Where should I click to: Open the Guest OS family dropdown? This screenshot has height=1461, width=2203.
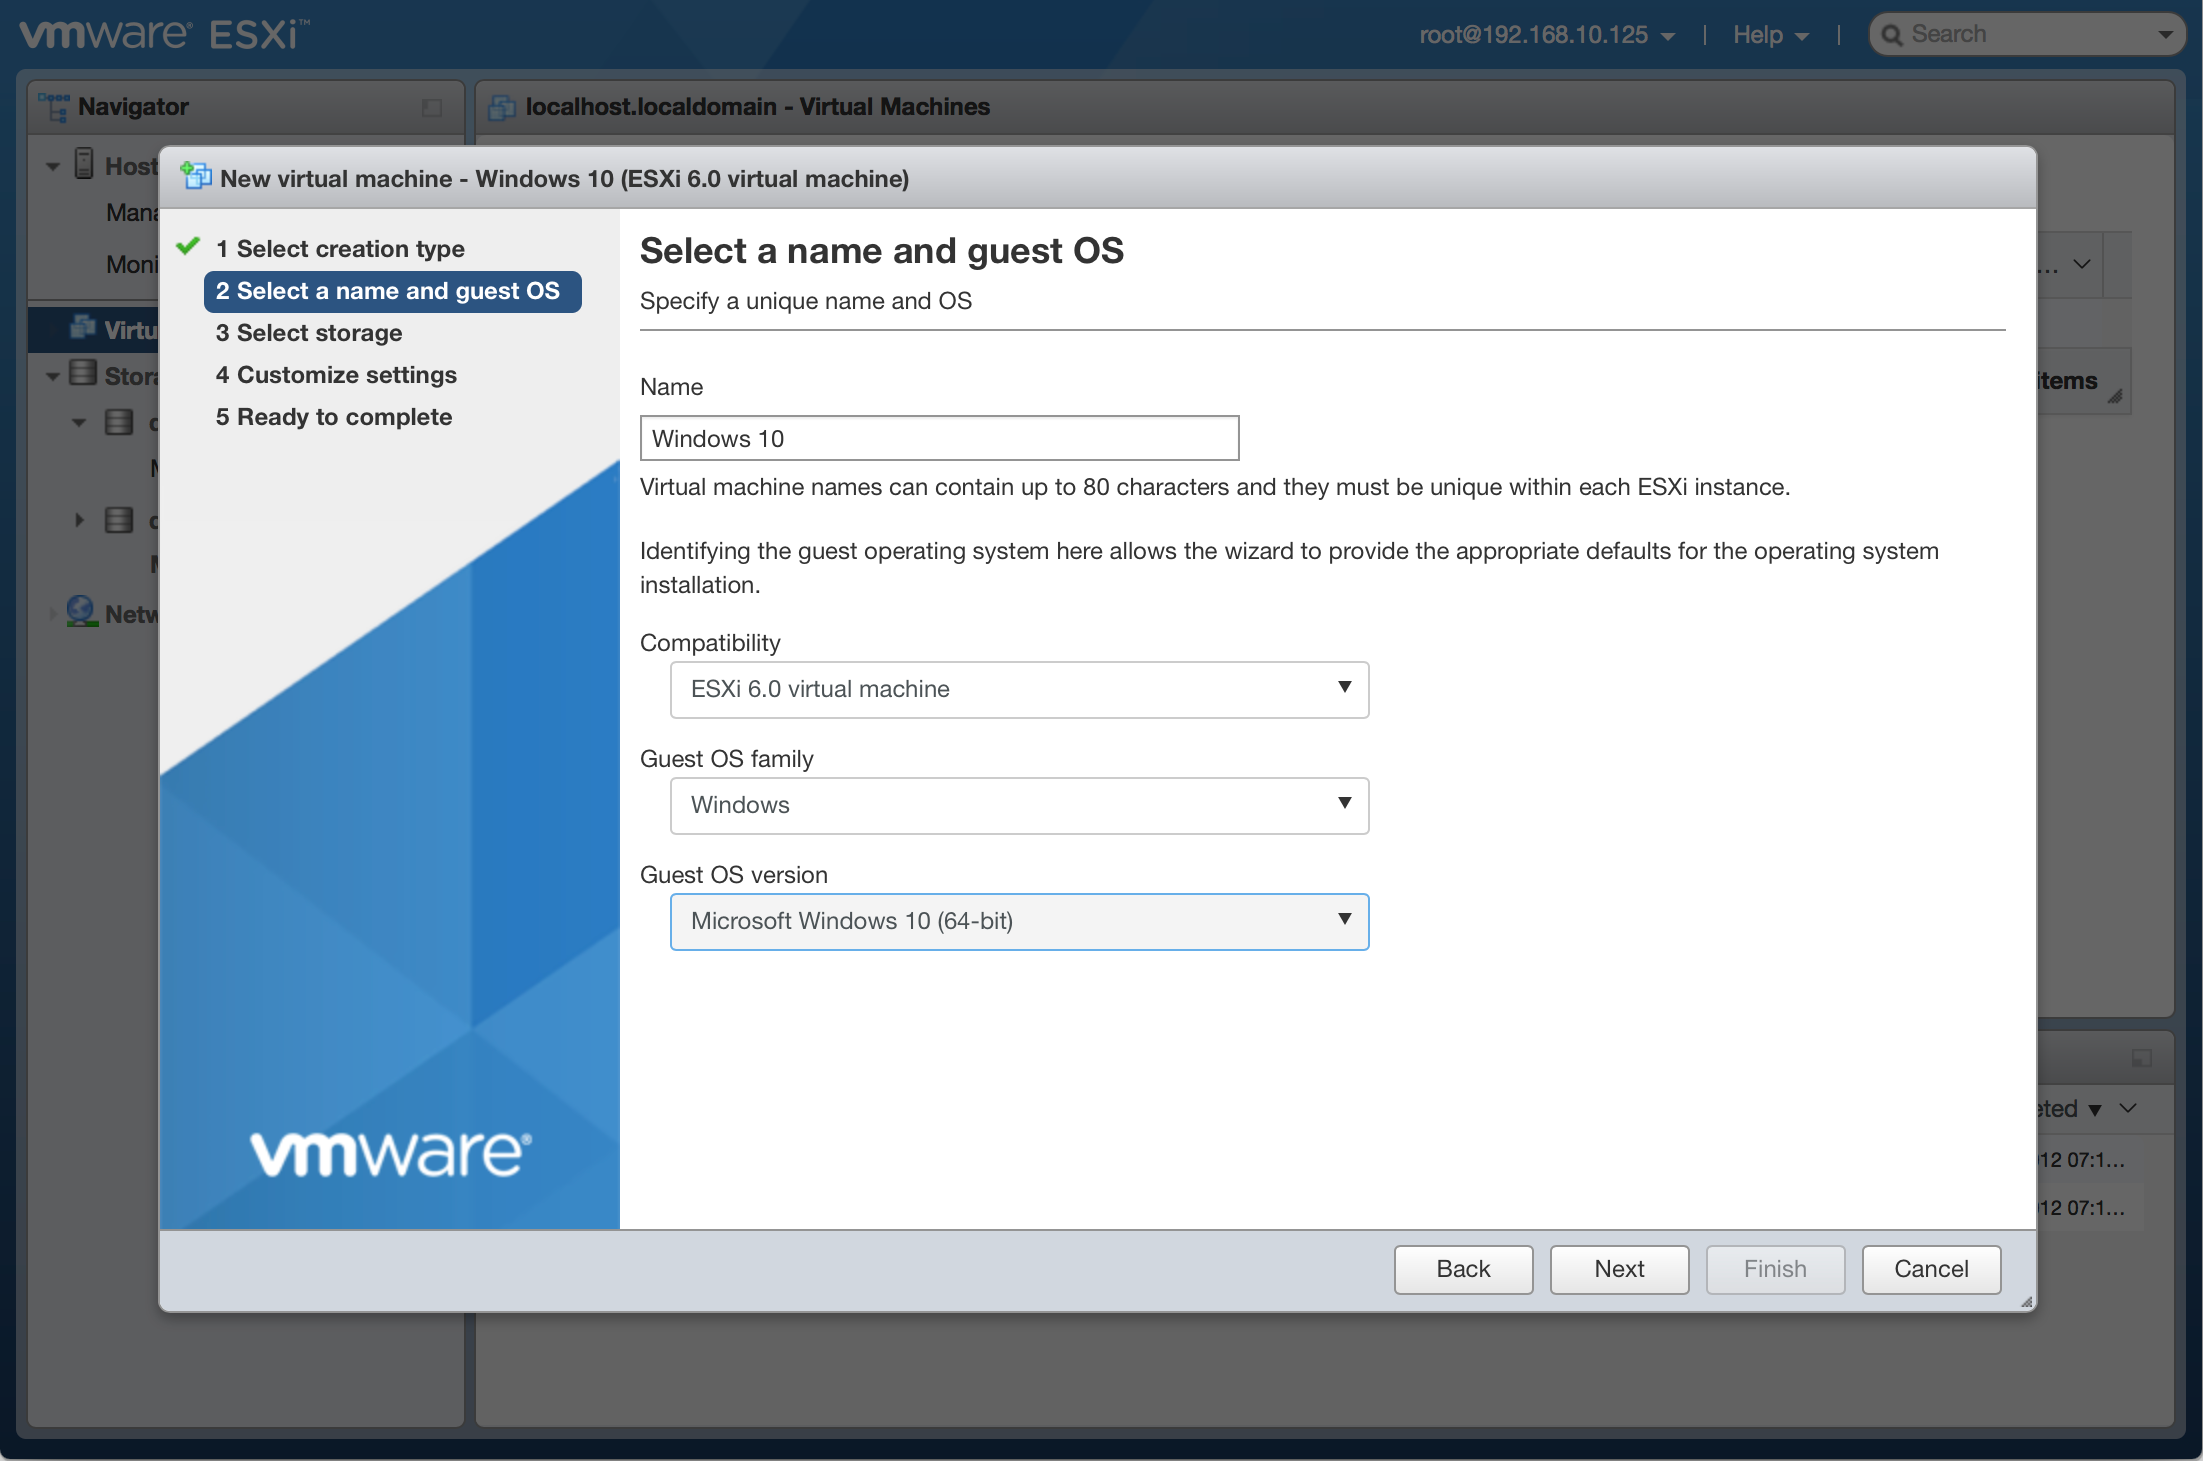pyautogui.click(x=1019, y=805)
